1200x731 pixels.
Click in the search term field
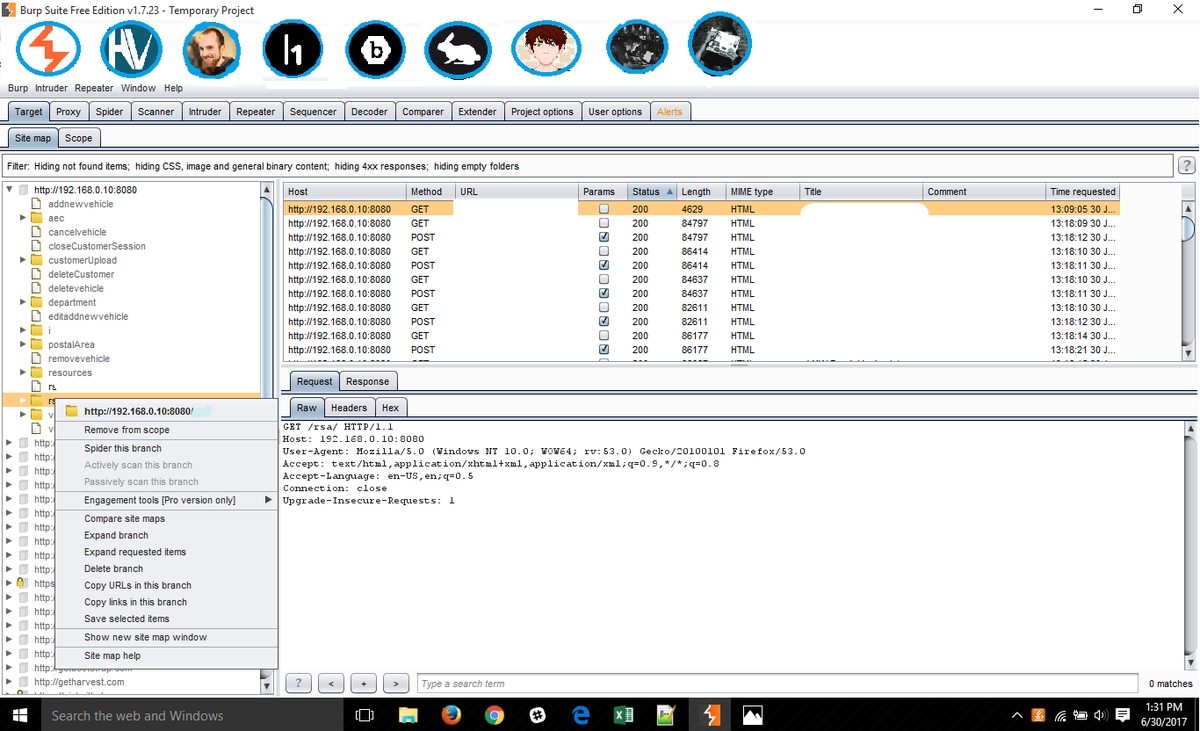pyautogui.click(x=776, y=683)
